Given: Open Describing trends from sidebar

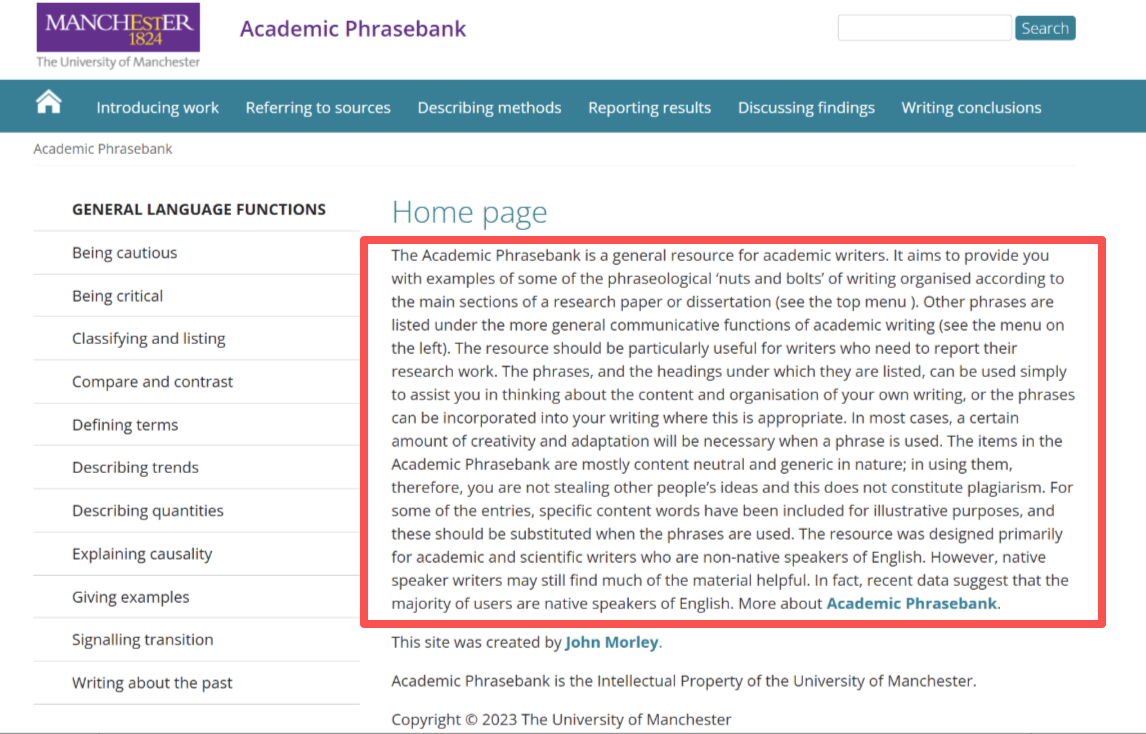Looking at the screenshot, I should pos(135,467).
